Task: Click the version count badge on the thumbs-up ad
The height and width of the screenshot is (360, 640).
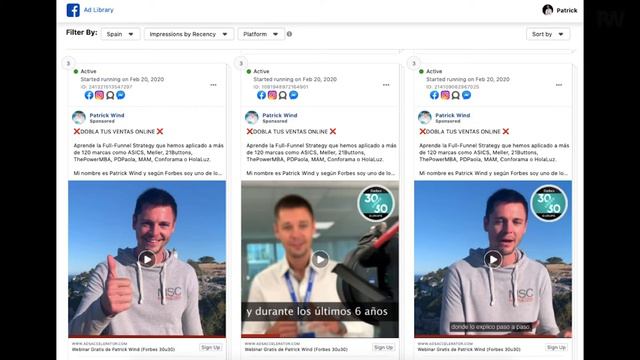Action: (x=68, y=63)
